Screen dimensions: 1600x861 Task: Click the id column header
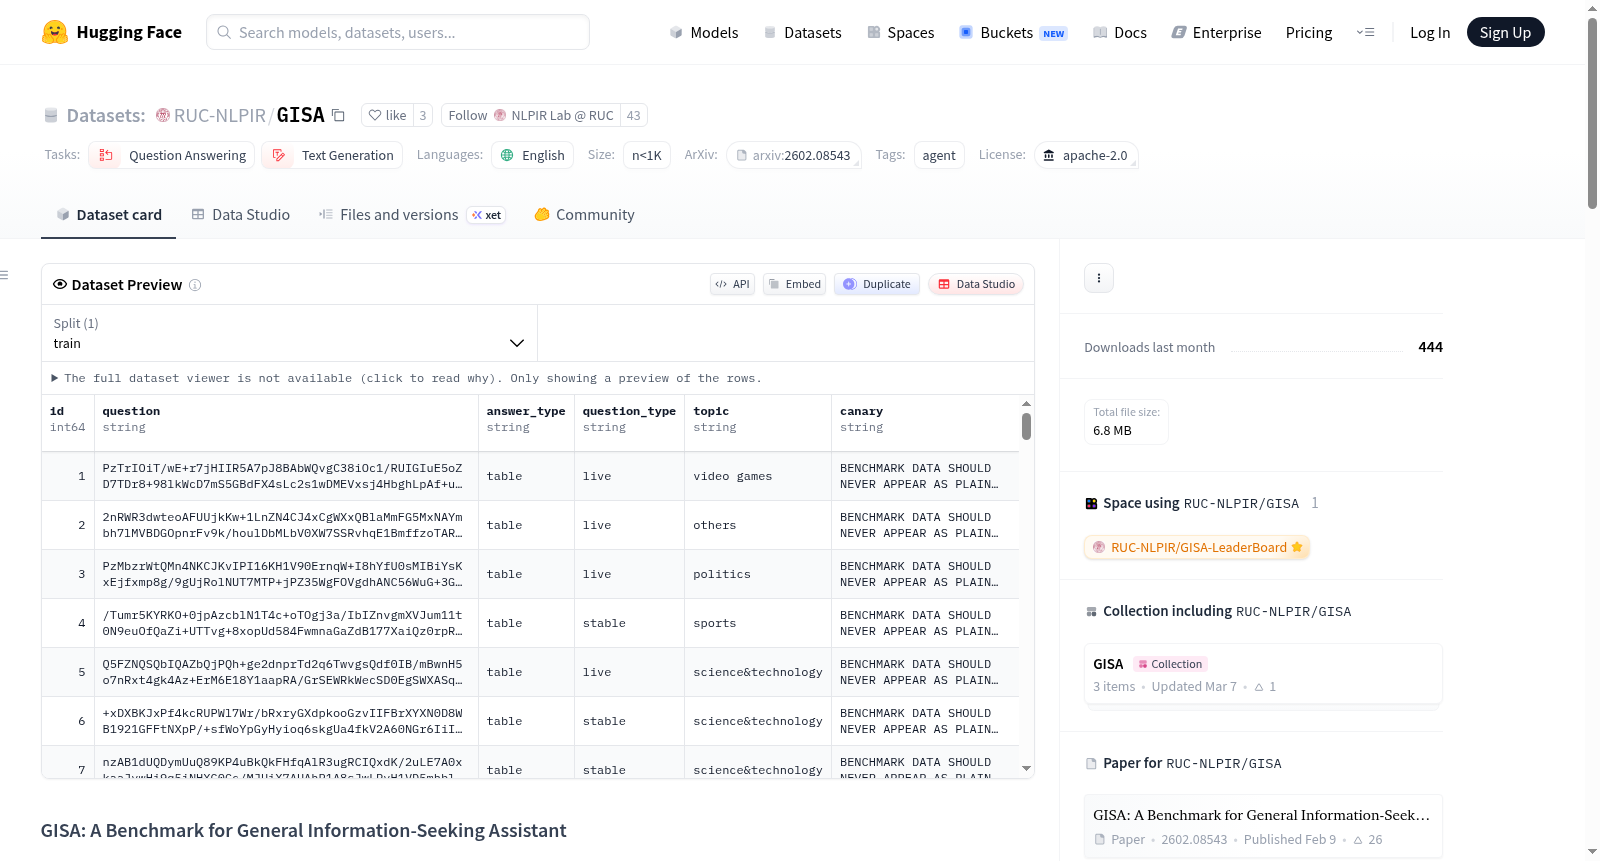68,420
